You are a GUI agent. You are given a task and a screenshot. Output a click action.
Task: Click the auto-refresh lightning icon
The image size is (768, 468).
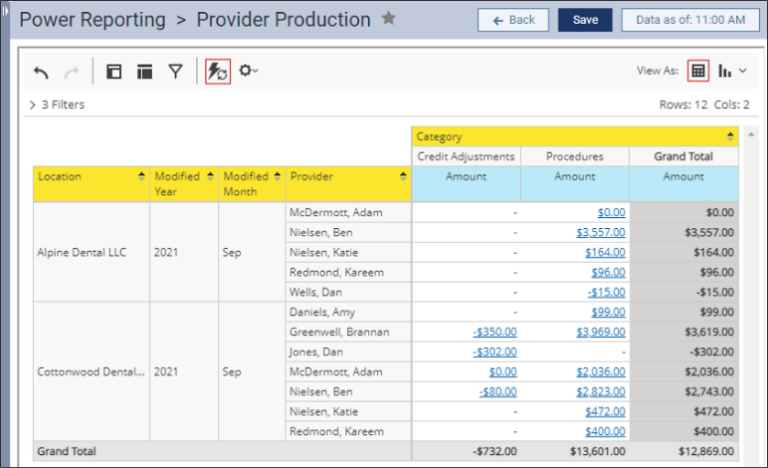[217, 72]
